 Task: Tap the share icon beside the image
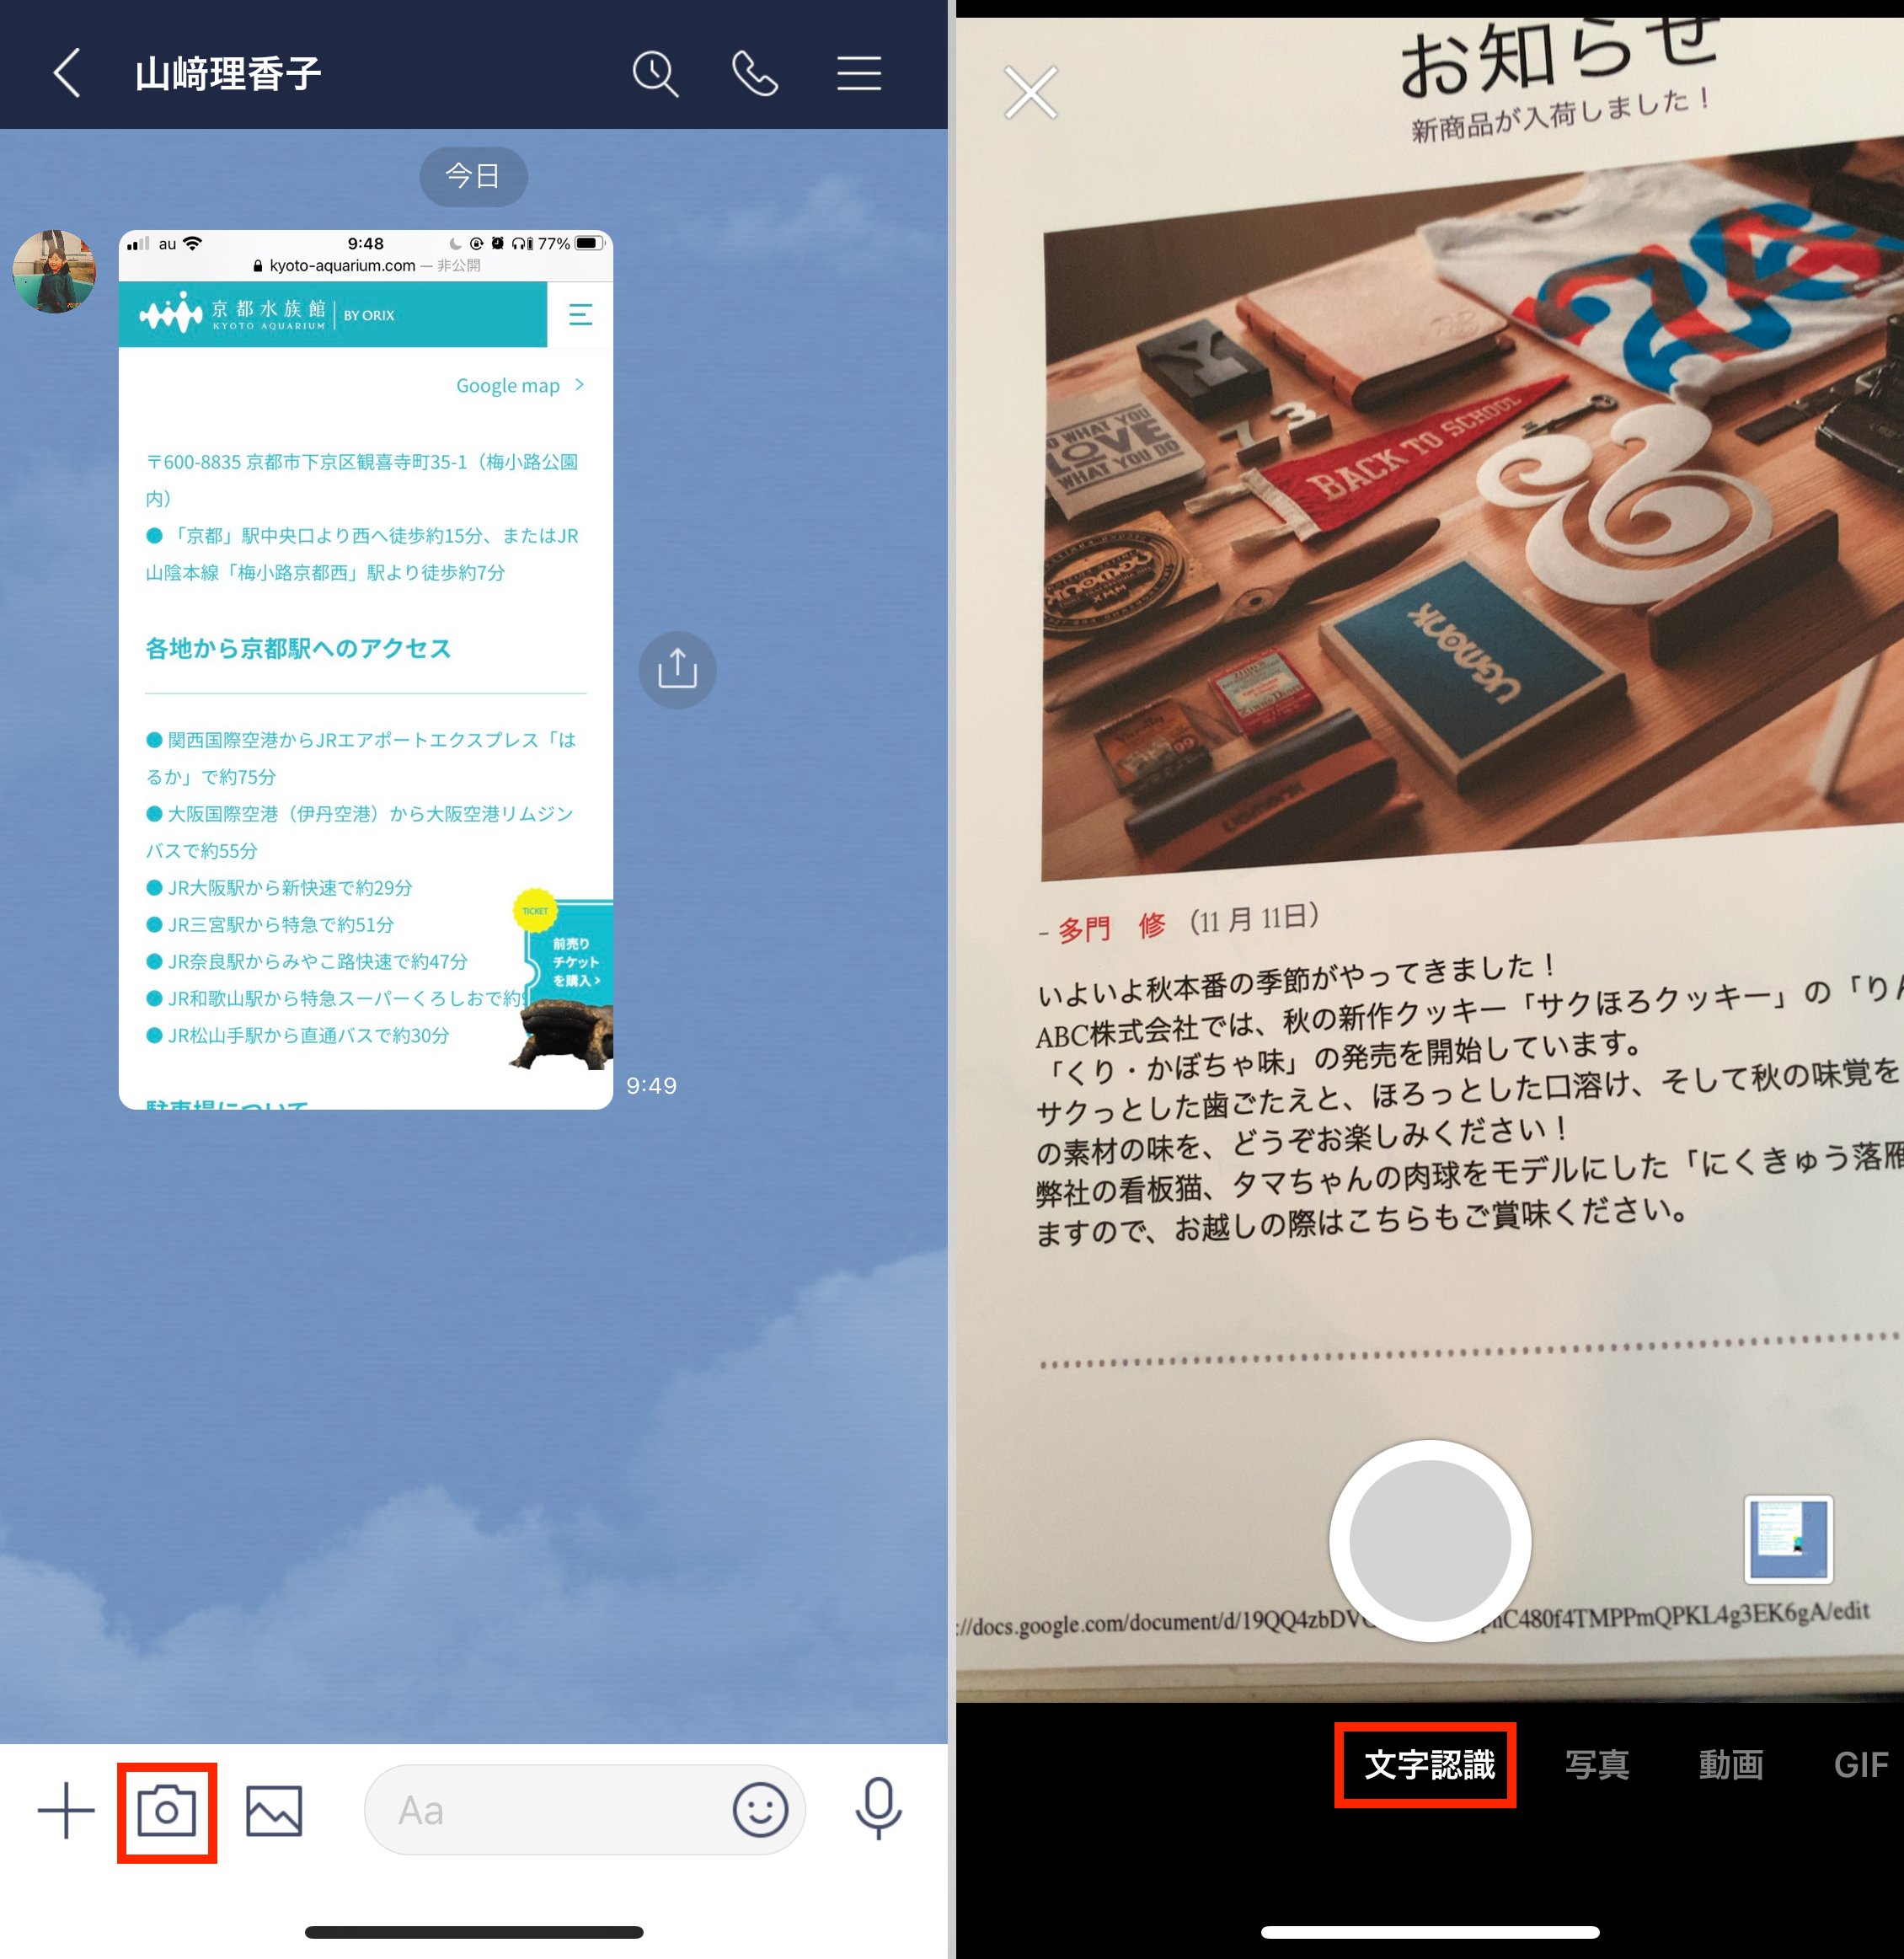[x=677, y=669]
